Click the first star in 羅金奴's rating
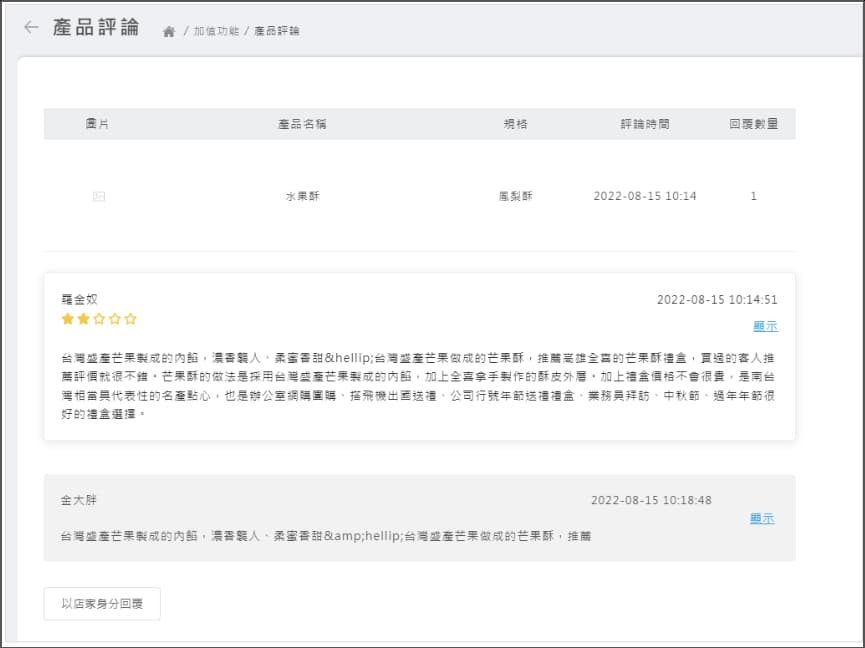The height and width of the screenshot is (648, 865). coord(68,319)
